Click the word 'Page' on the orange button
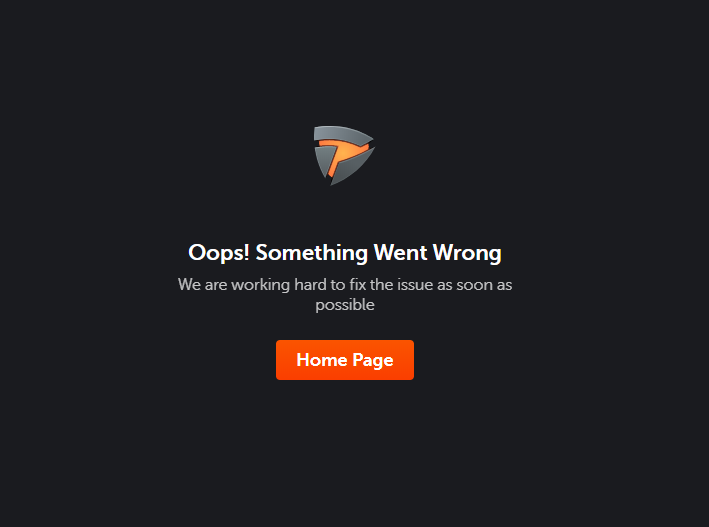Image resolution: width=709 pixels, height=527 pixels. (373, 361)
